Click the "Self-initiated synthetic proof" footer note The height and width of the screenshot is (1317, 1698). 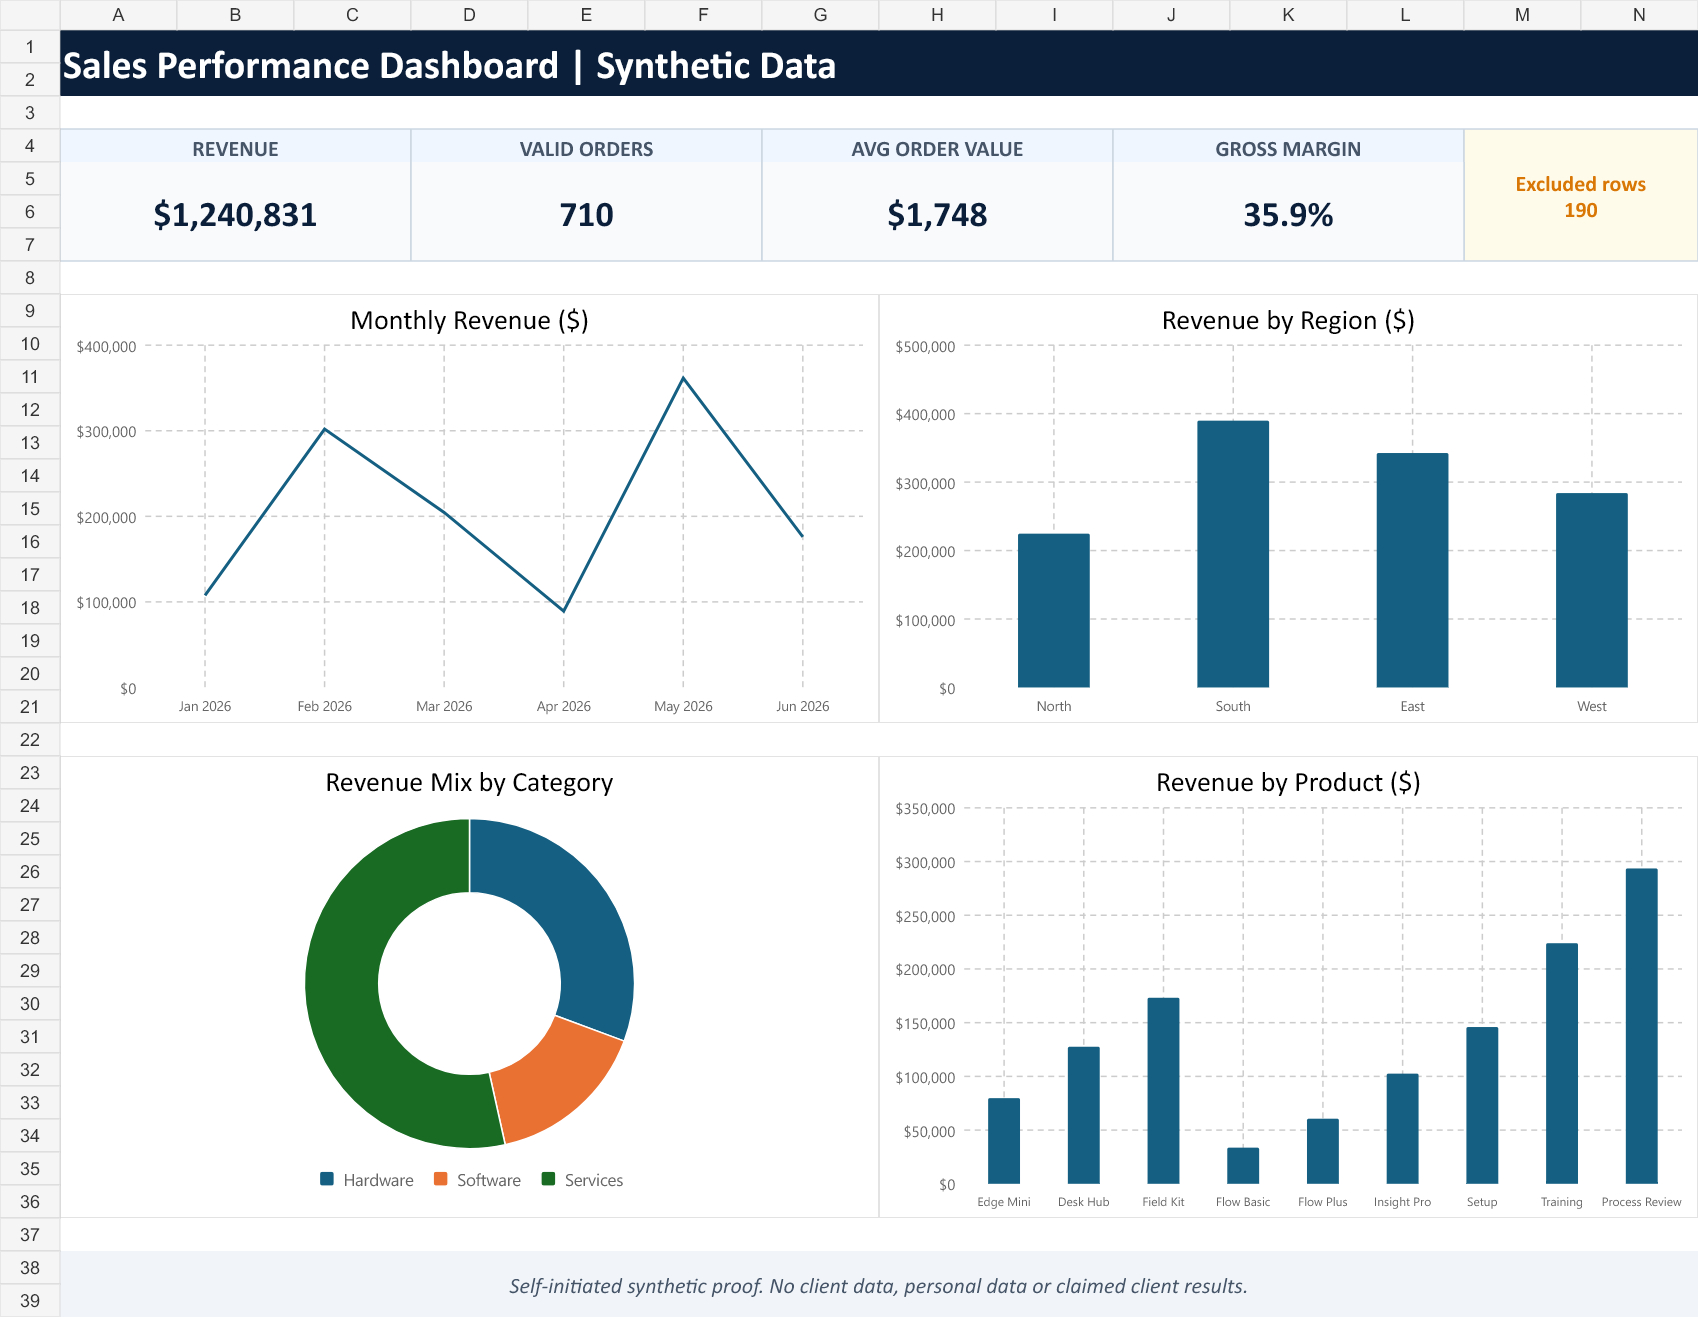(878, 1286)
